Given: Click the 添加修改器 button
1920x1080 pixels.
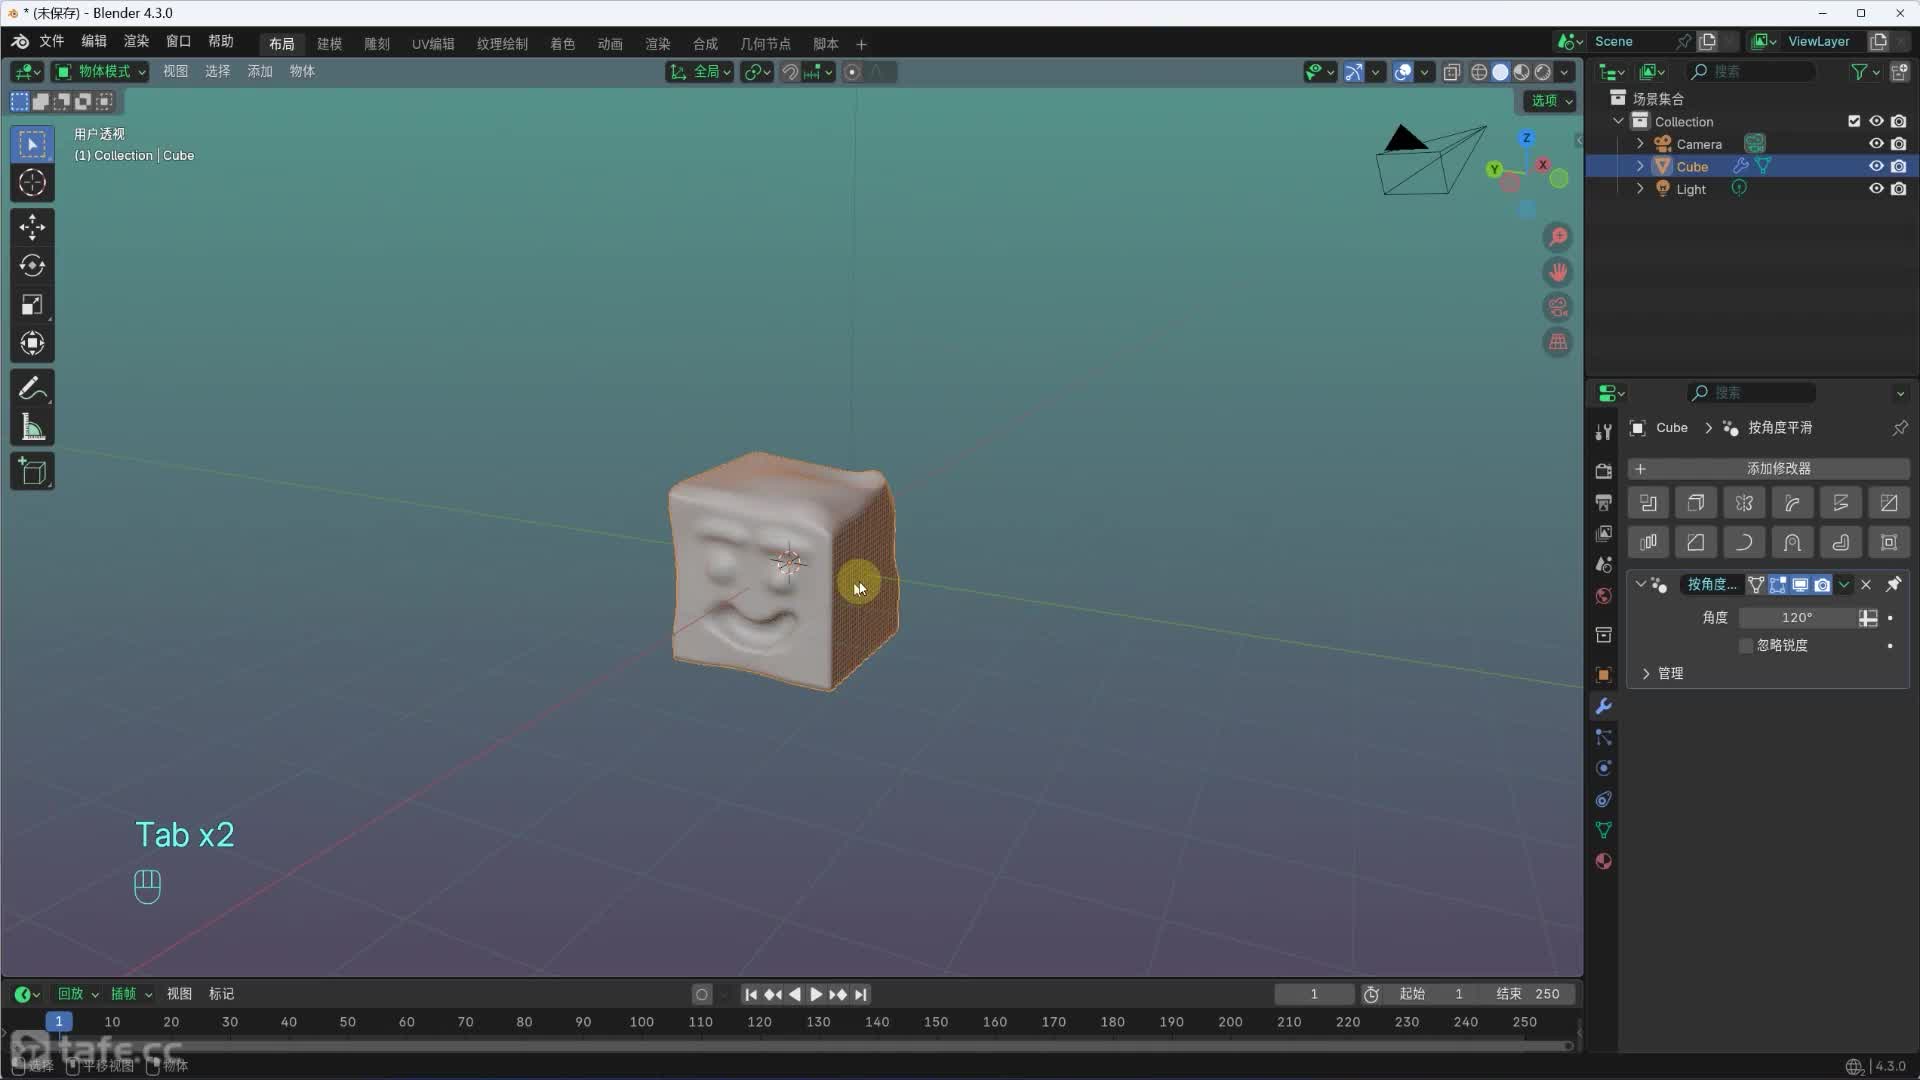Looking at the screenshot, I should coord(1777,468).
